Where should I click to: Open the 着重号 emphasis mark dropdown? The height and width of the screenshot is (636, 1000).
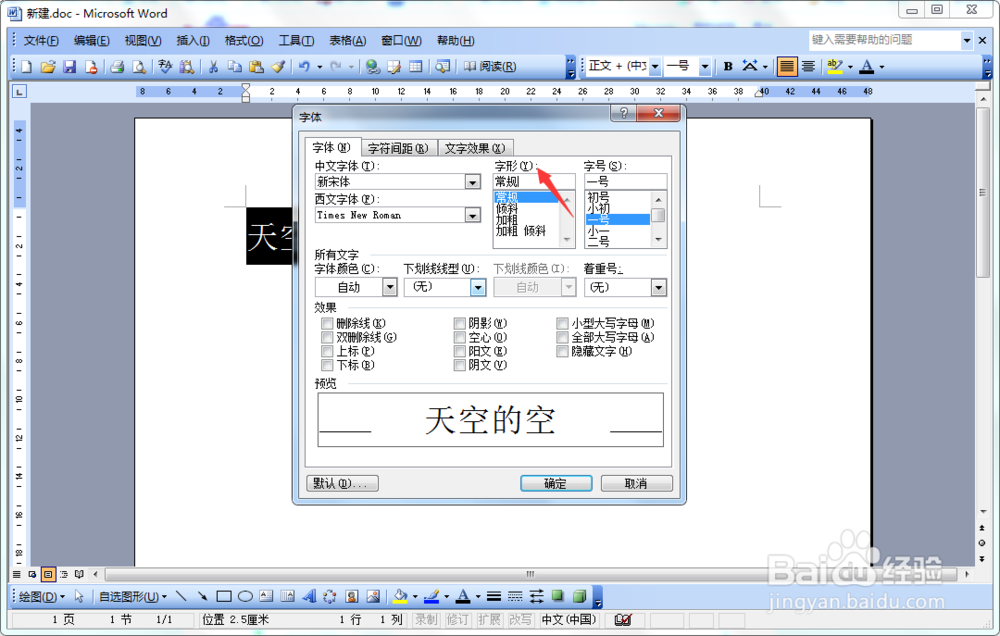[x=659, y=288]
